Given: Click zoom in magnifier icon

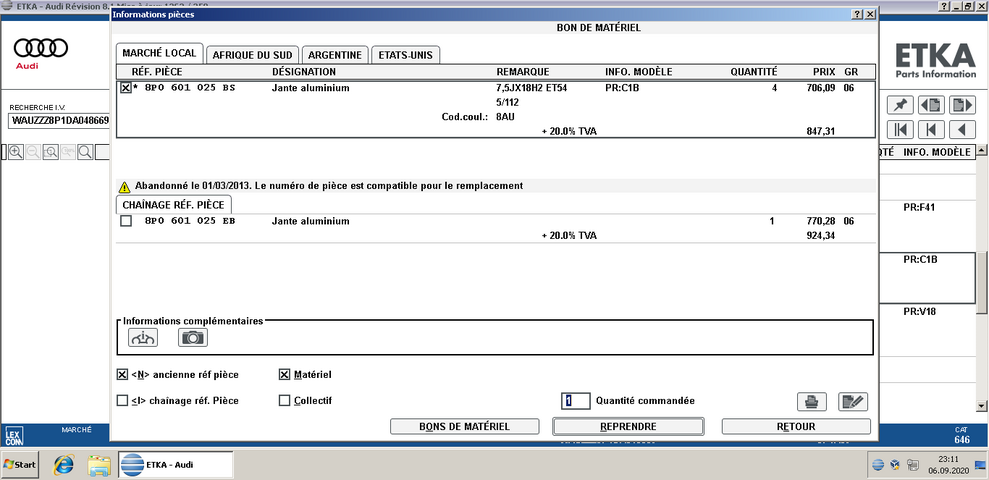Looking at the screenshot, I should 16,152.
